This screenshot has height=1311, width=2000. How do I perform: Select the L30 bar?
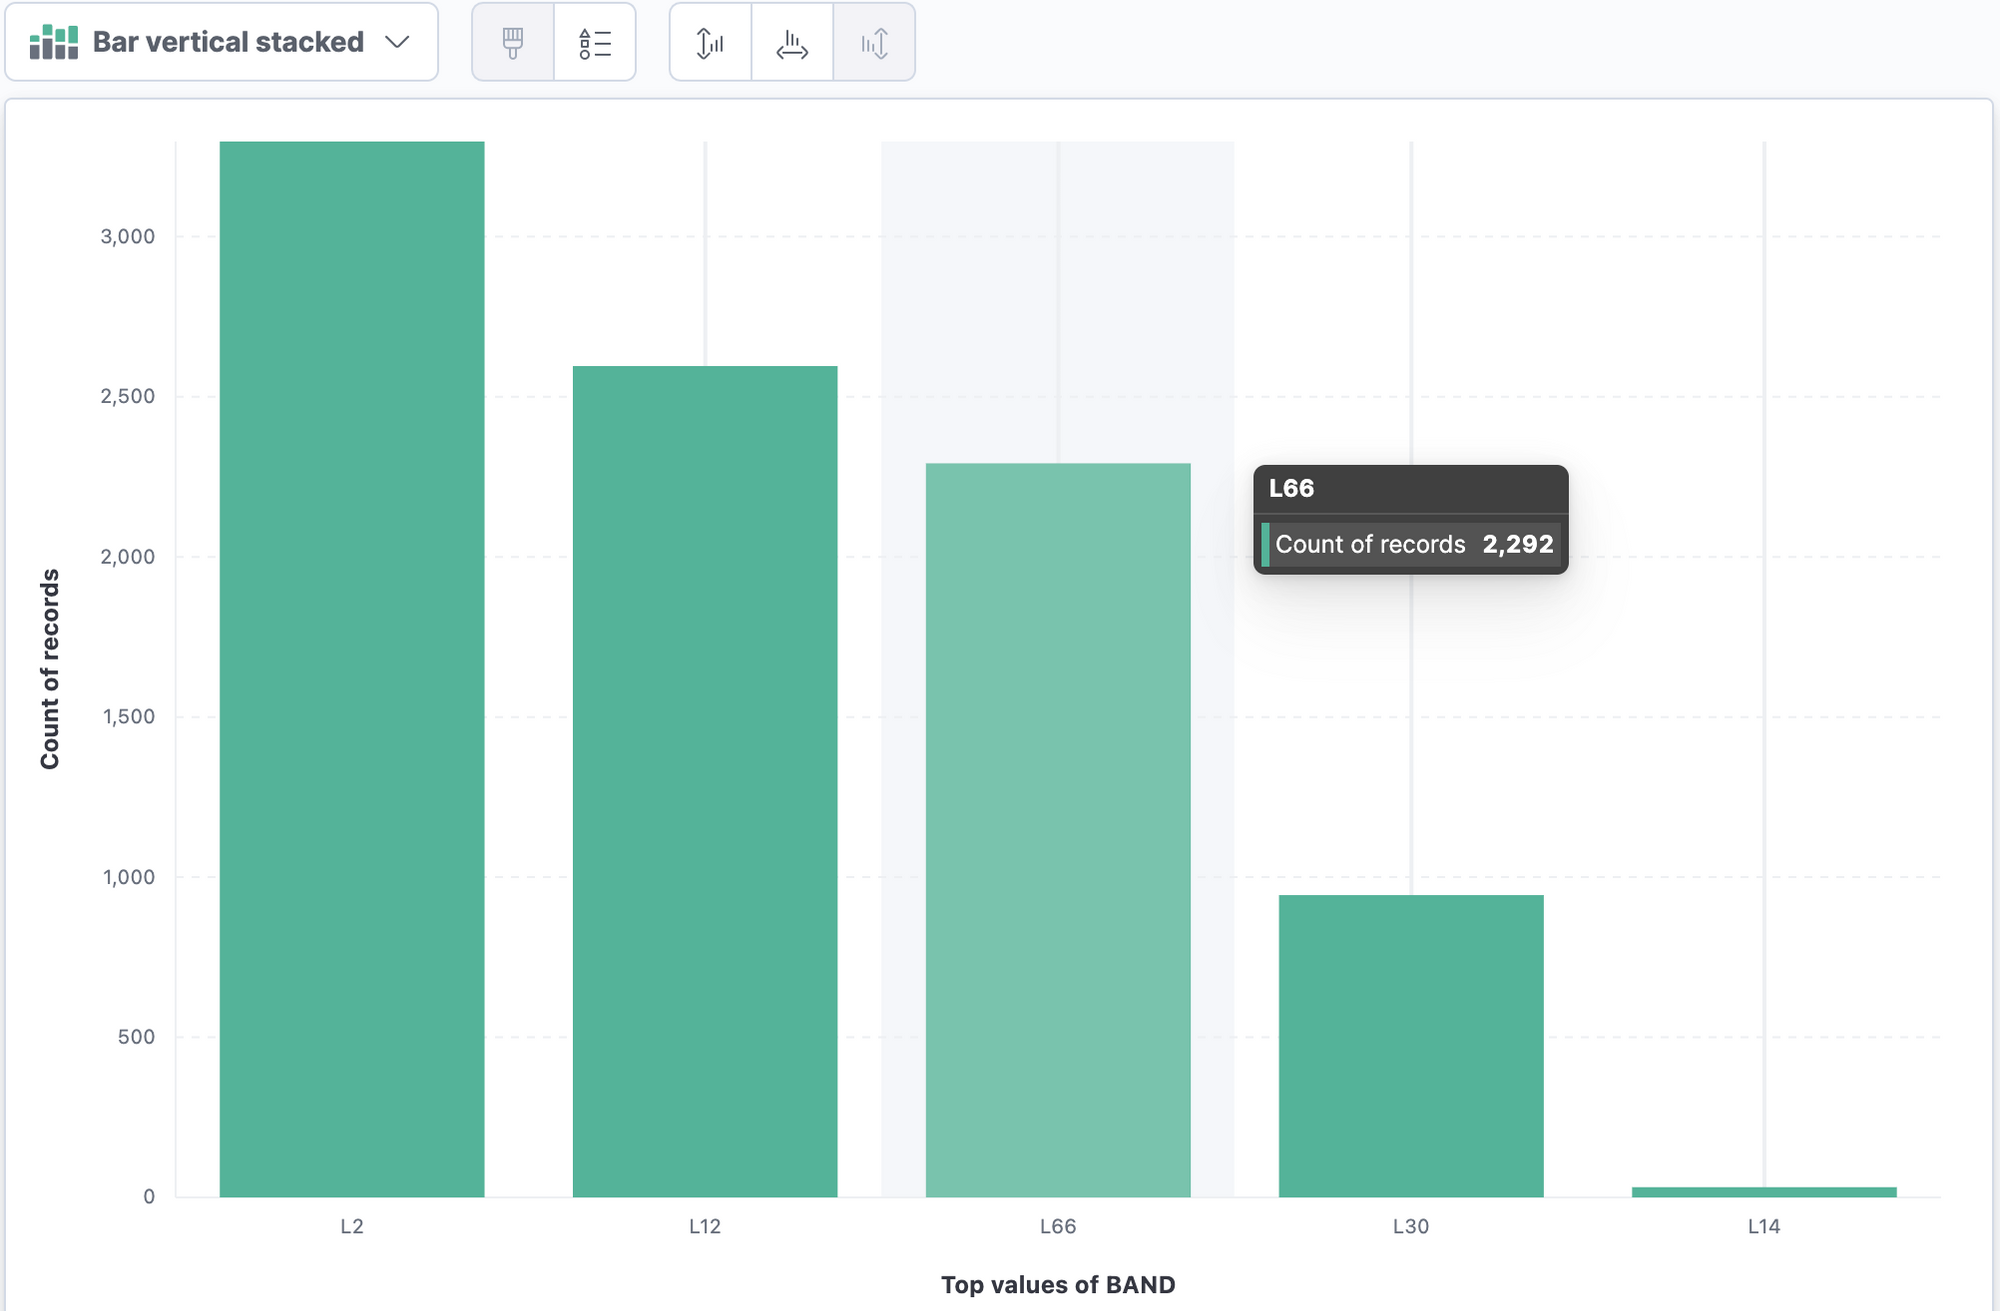(1411, 1045)
